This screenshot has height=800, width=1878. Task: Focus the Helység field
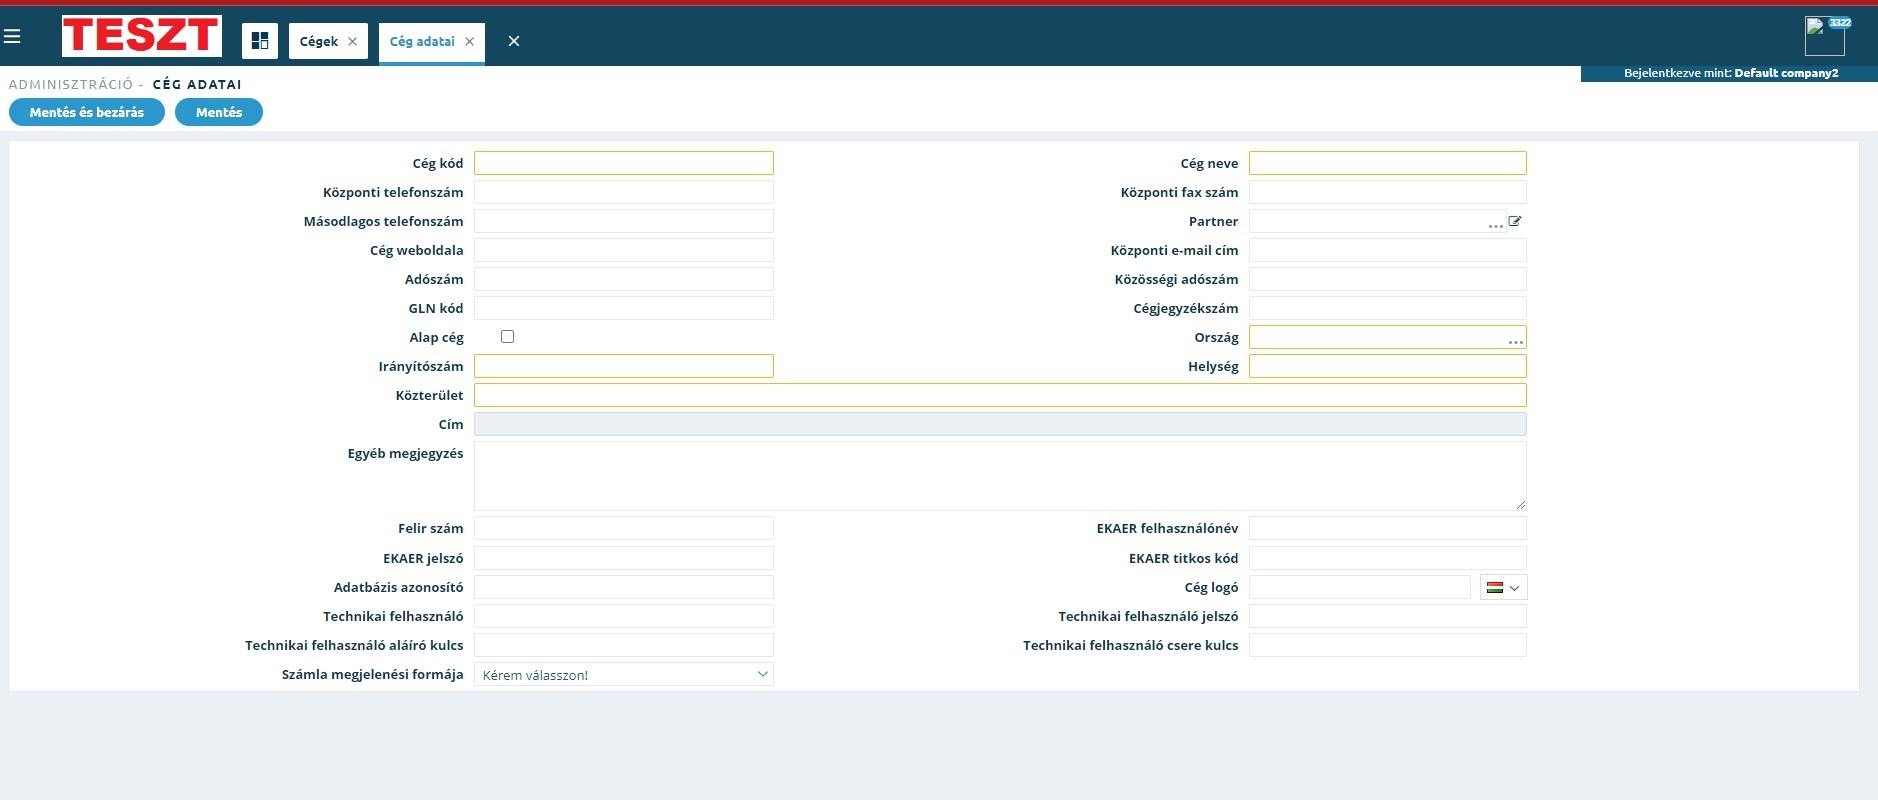point(1388,366)
